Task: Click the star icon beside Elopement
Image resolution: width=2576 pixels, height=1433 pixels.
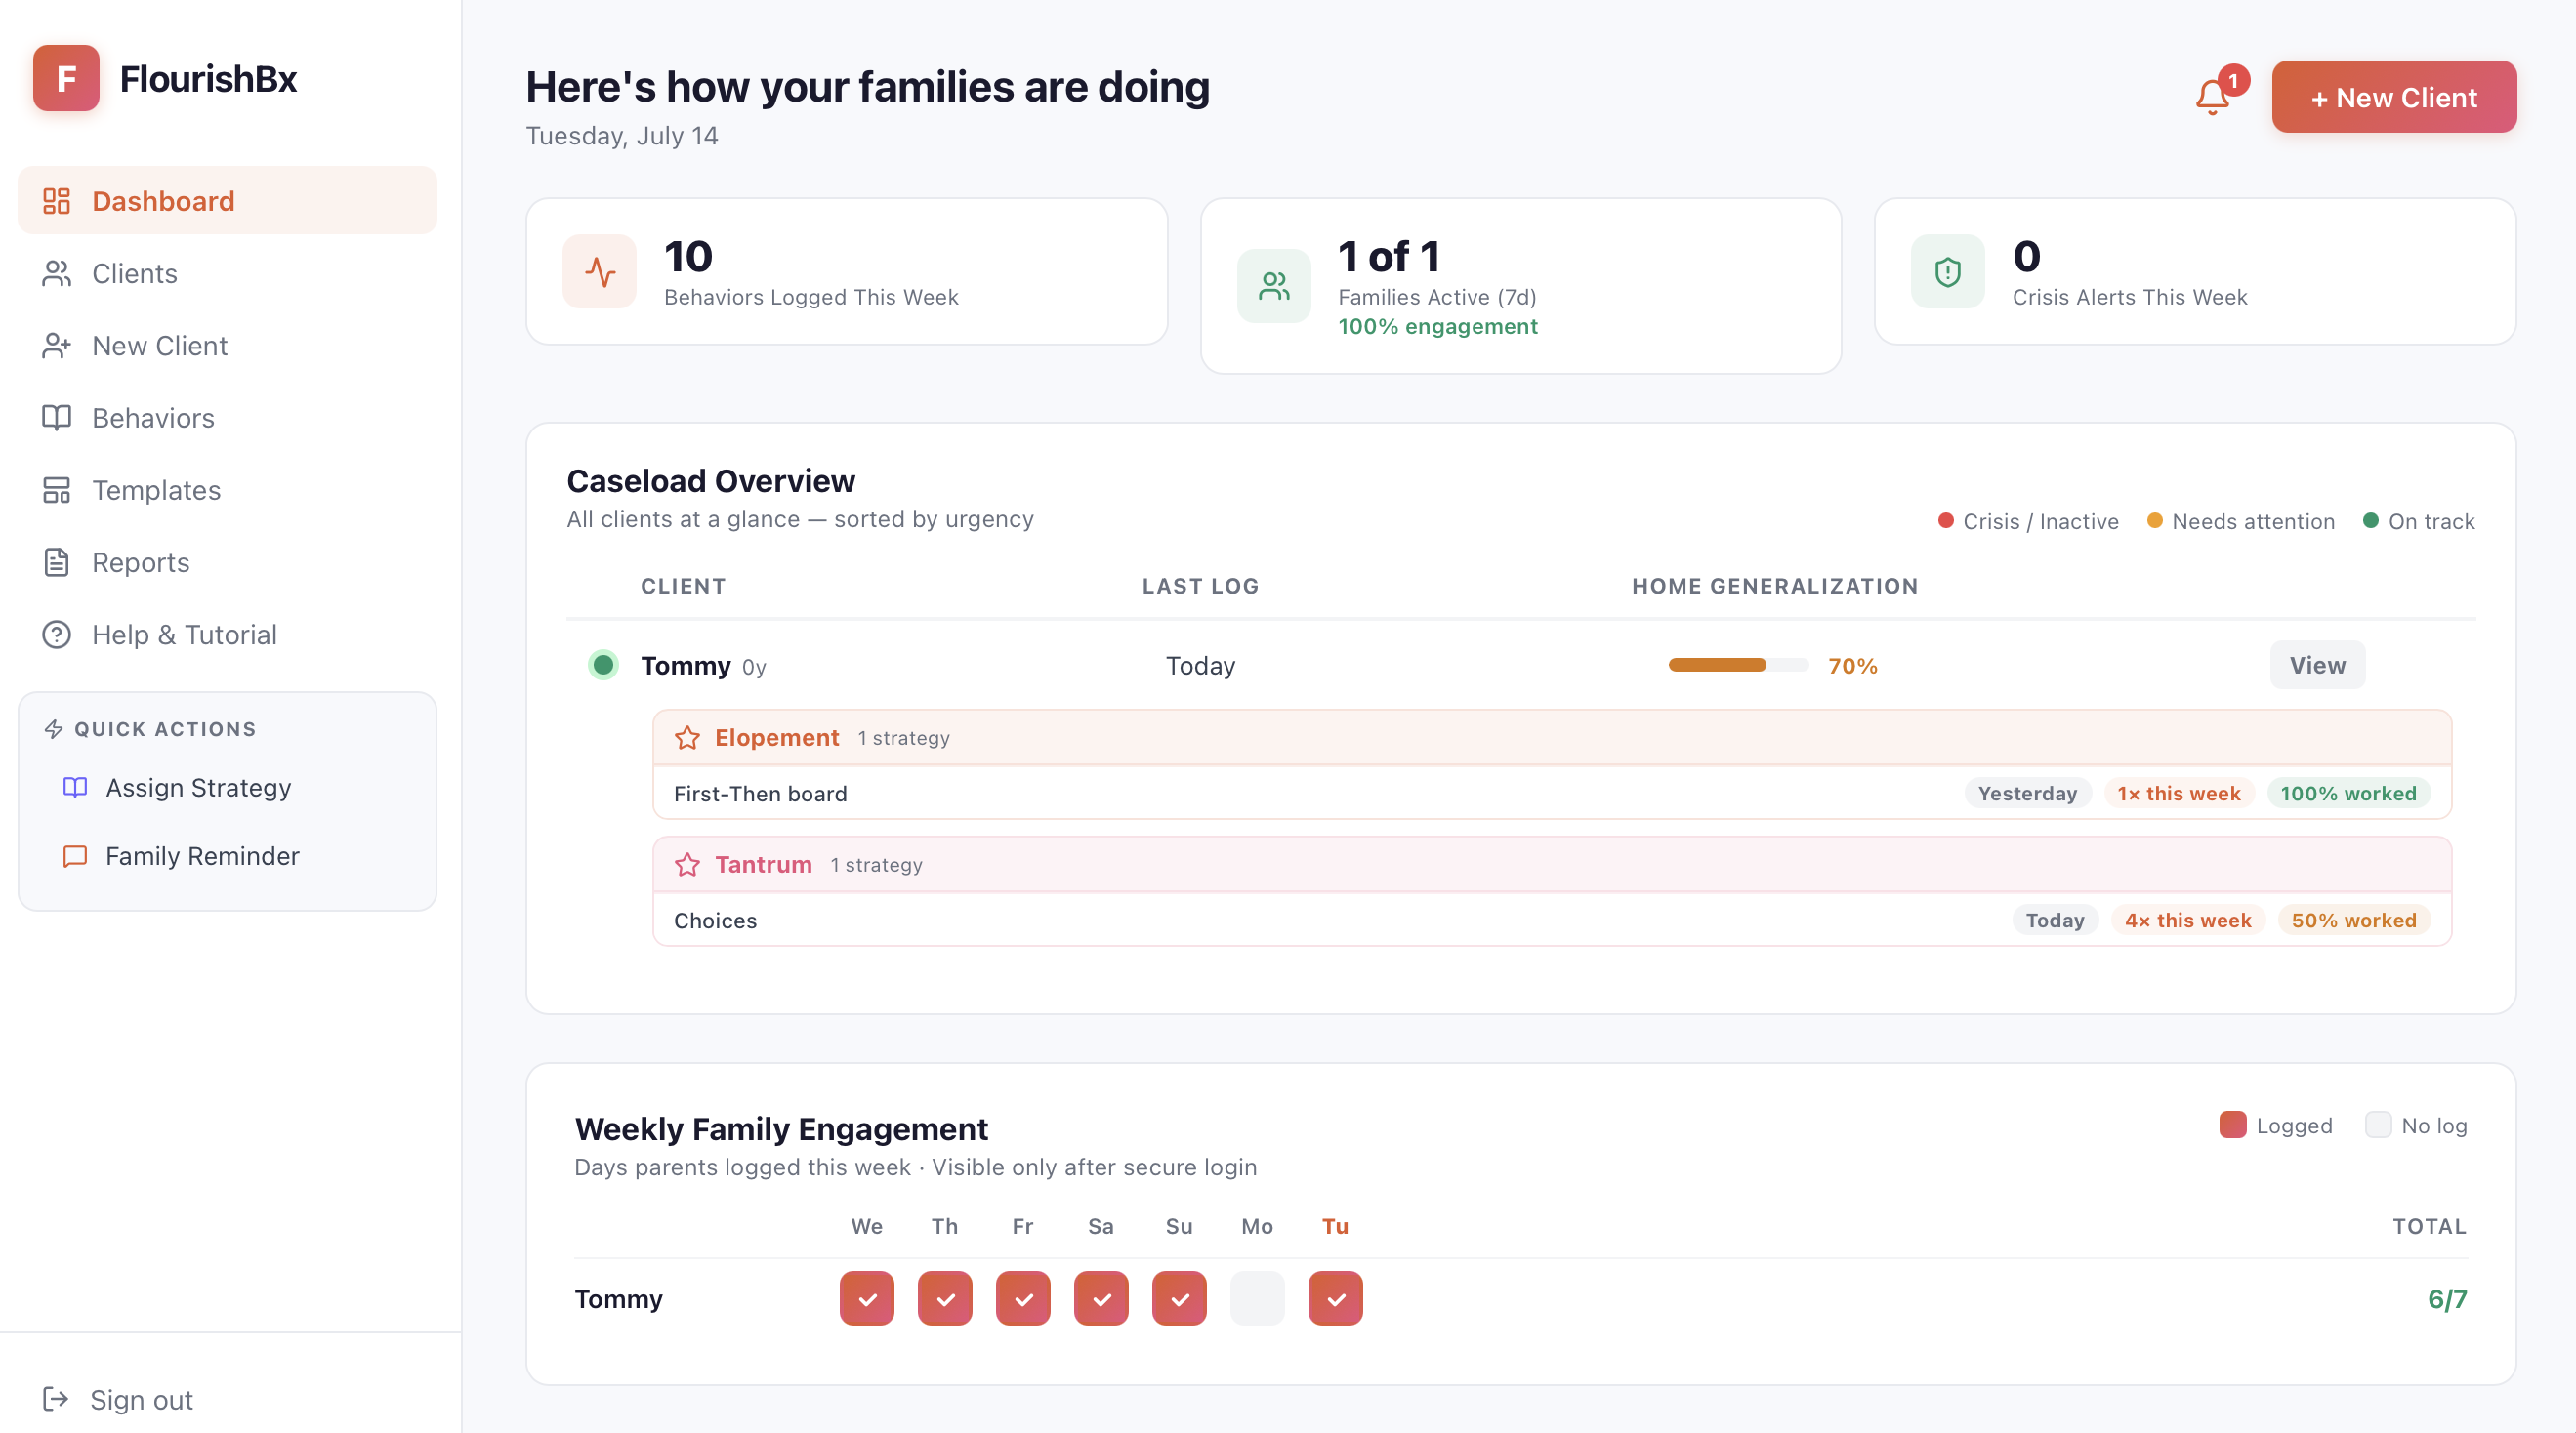Action: pos(687,738)
